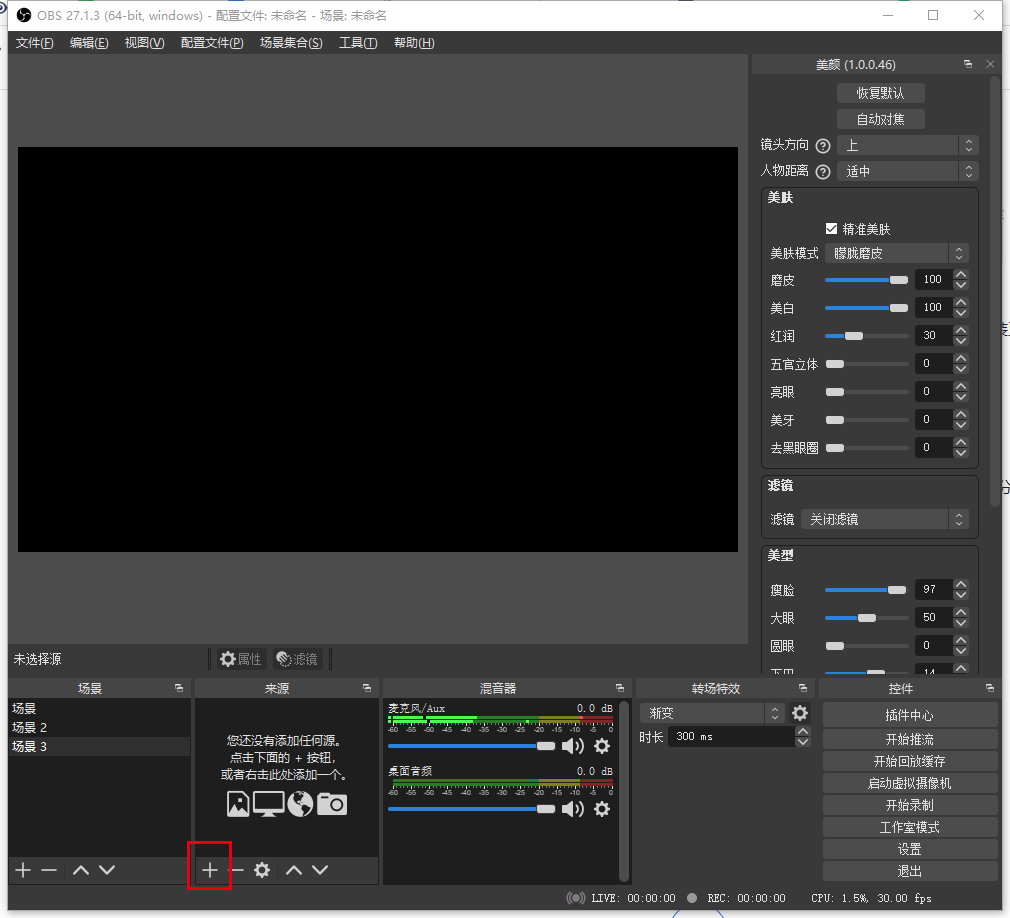Open source properties gear in 来源 panel
Image resolution: width=1010 pixels, height=918 pixels.
click(x=262, y=870)
